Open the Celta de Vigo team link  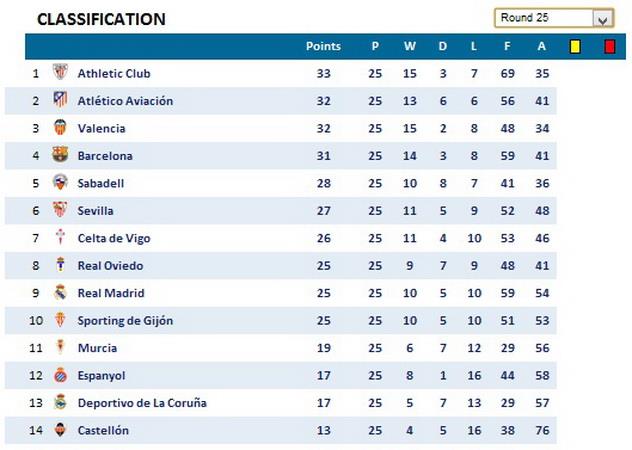coord(114,238)
